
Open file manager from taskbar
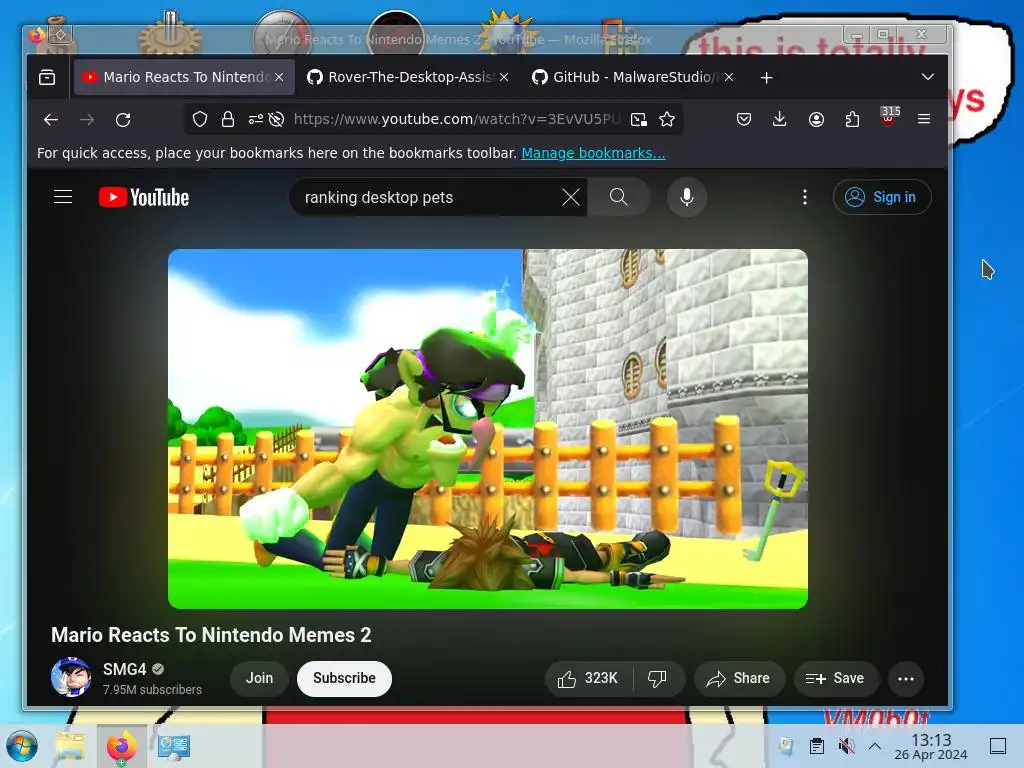(70, 746)
